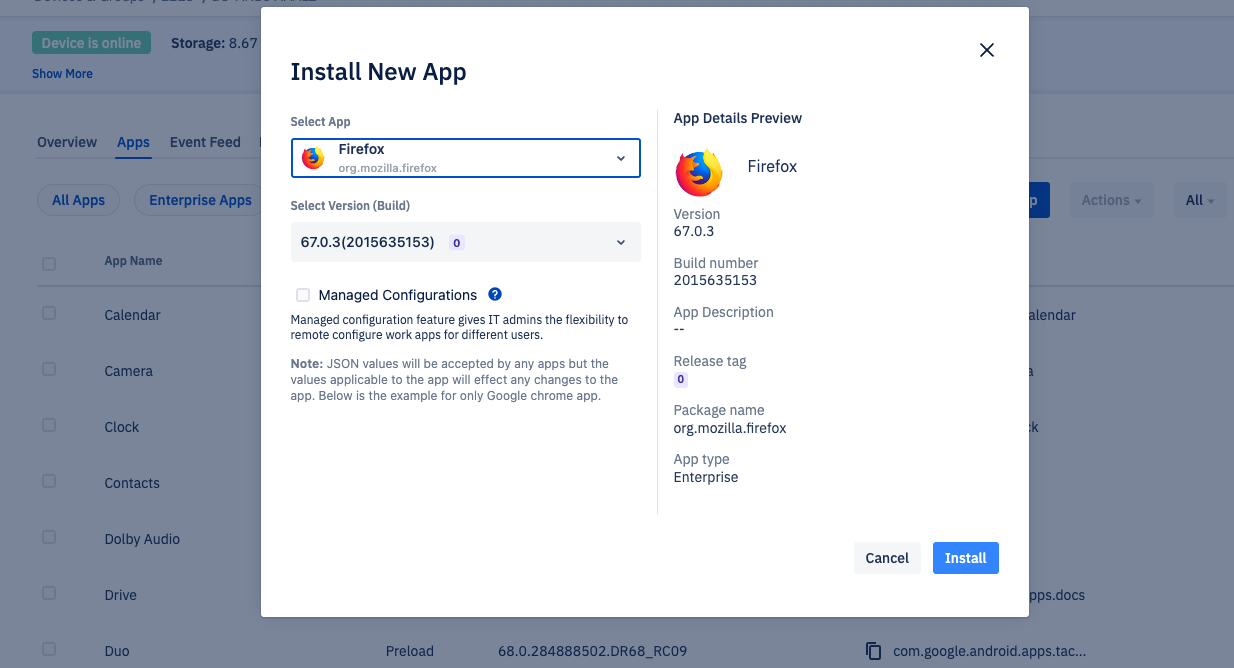Check the Contacts row checkbox

click(49, 481)
